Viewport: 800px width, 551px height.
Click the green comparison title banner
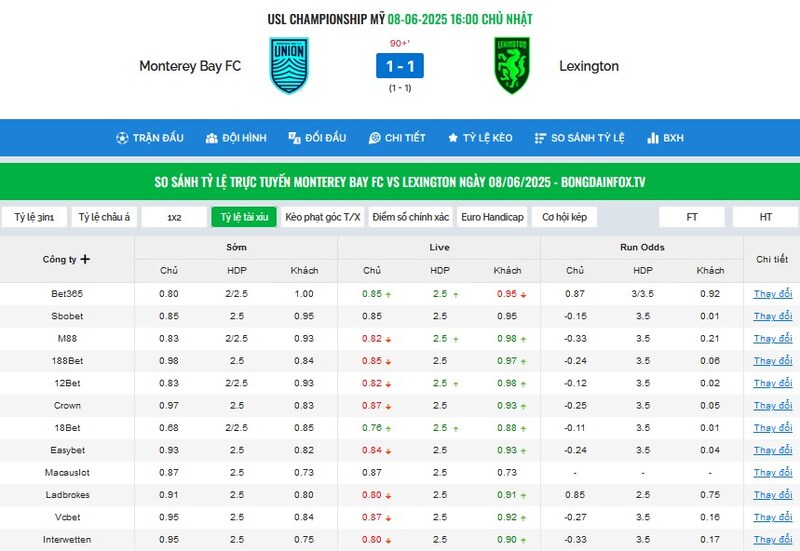pyautogui.click(x=400, y=182)
